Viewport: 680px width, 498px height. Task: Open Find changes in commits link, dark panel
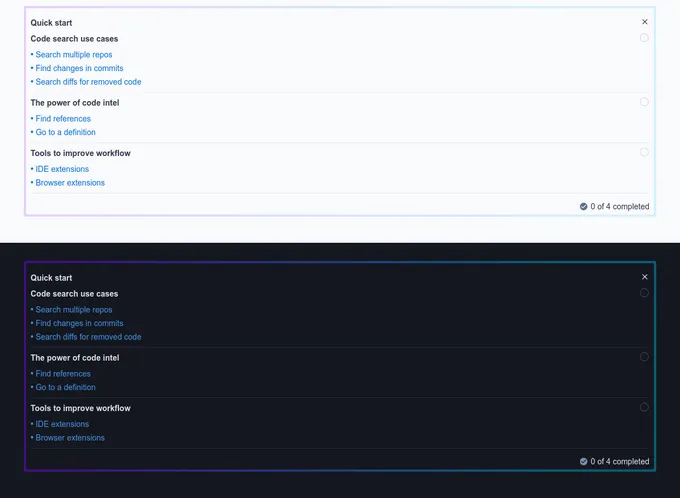tap(79, 323)
